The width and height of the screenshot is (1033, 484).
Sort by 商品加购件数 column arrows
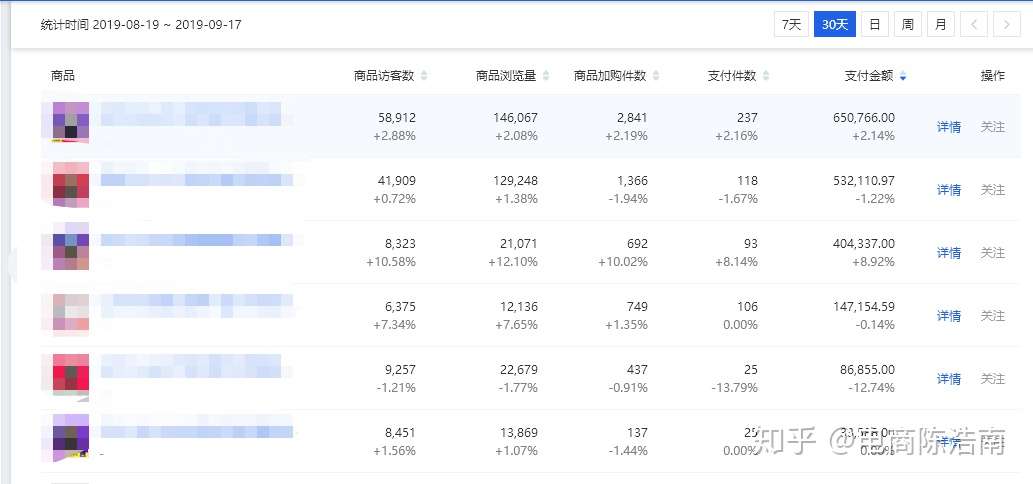[656, 76]
